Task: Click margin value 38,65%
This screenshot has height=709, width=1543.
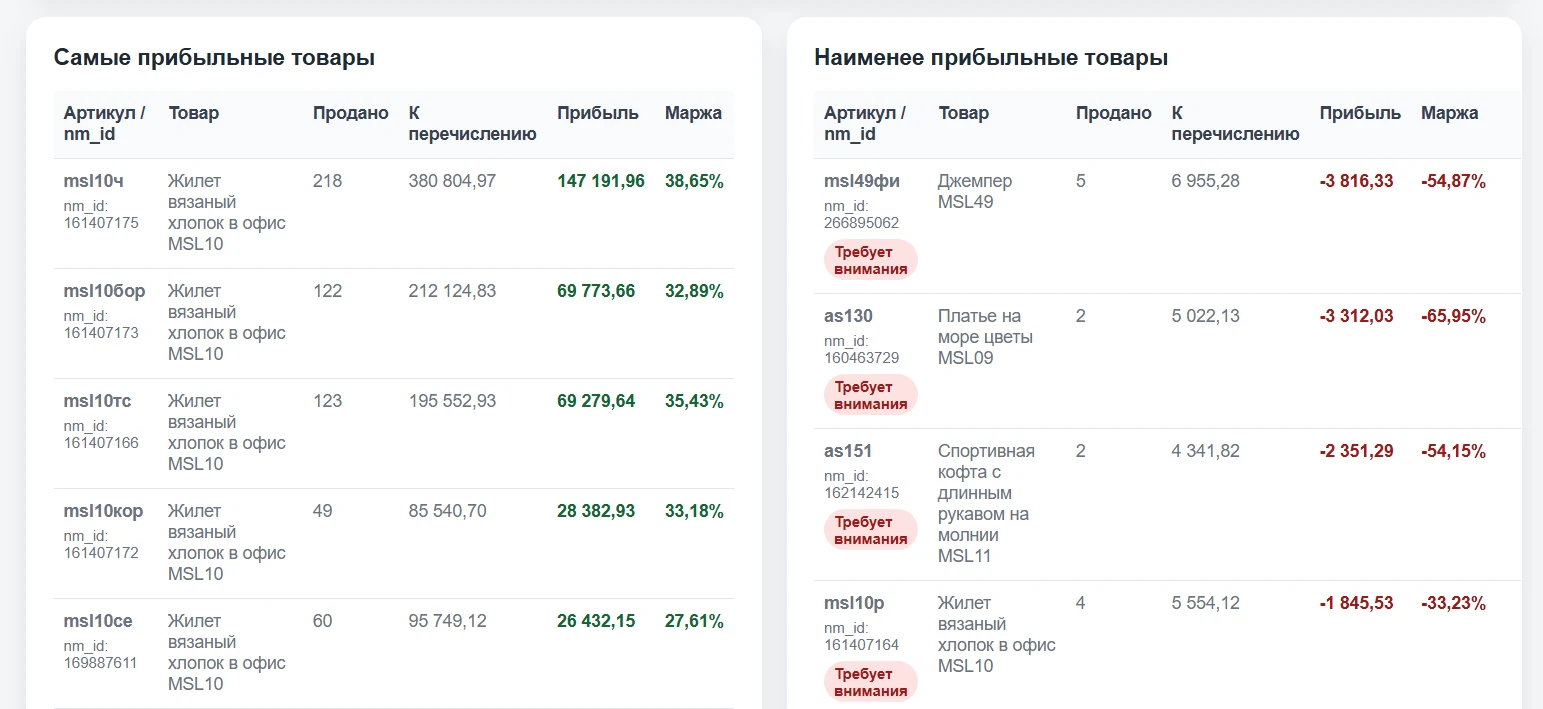Action: click(694, 181)
